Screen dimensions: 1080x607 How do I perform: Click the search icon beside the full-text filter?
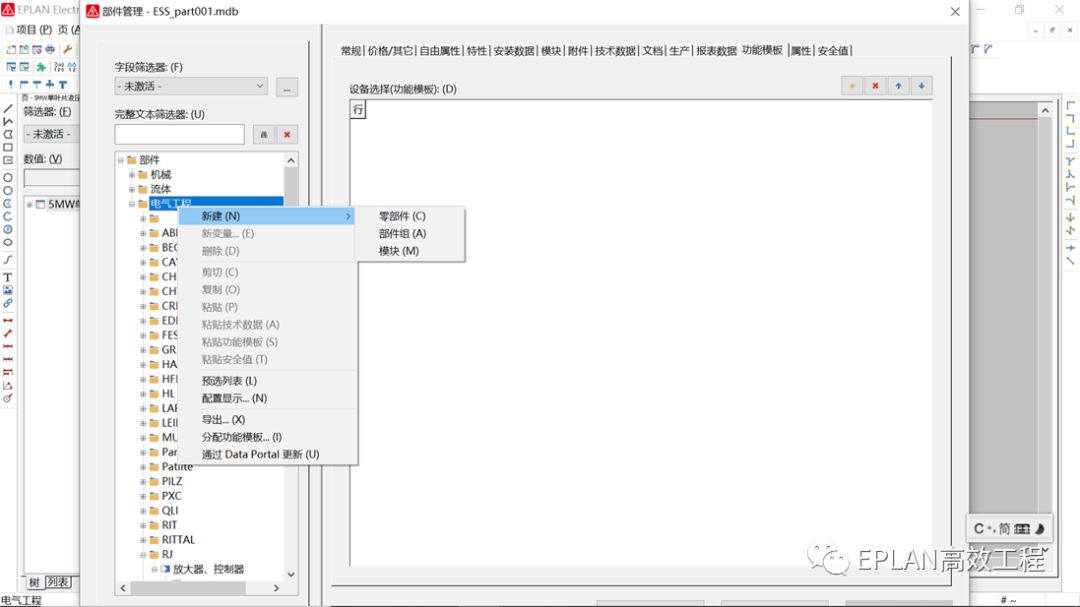pyautogui.click(x=264, y=133)
